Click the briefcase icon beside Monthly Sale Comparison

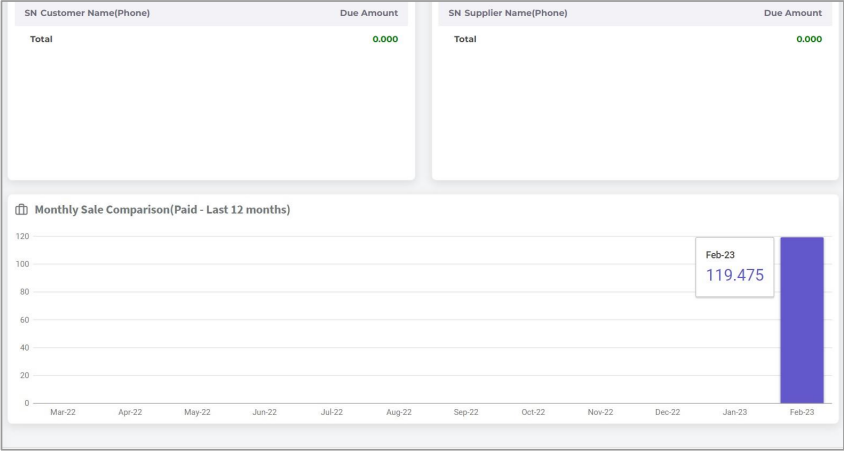pyautogui.click(x=22, y=210)
